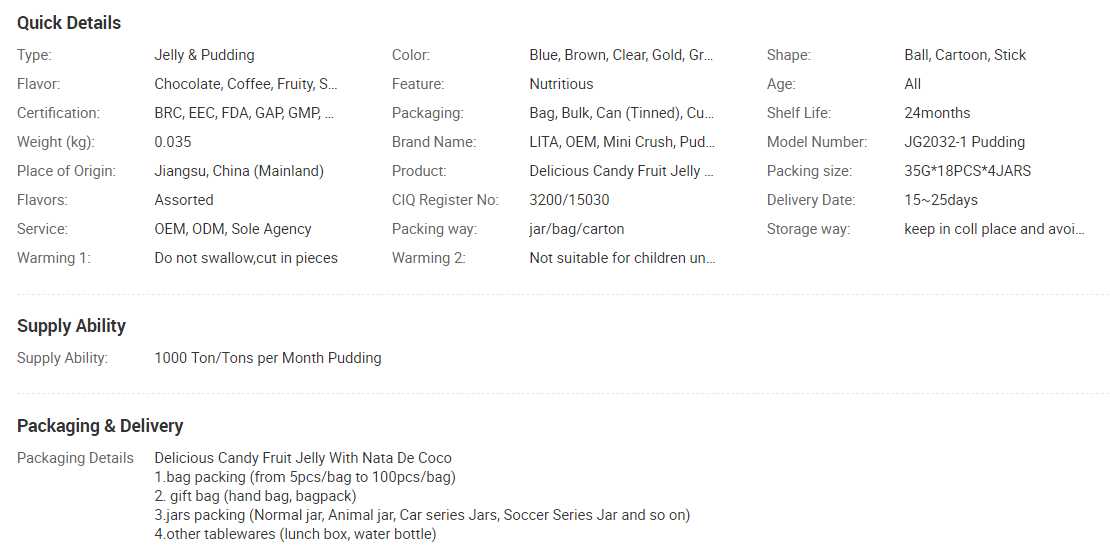This screenshot has height=552, width=1110.
Task: Click the 1000 Ton/Tons per Month text
Action: (x=267, y=358)
